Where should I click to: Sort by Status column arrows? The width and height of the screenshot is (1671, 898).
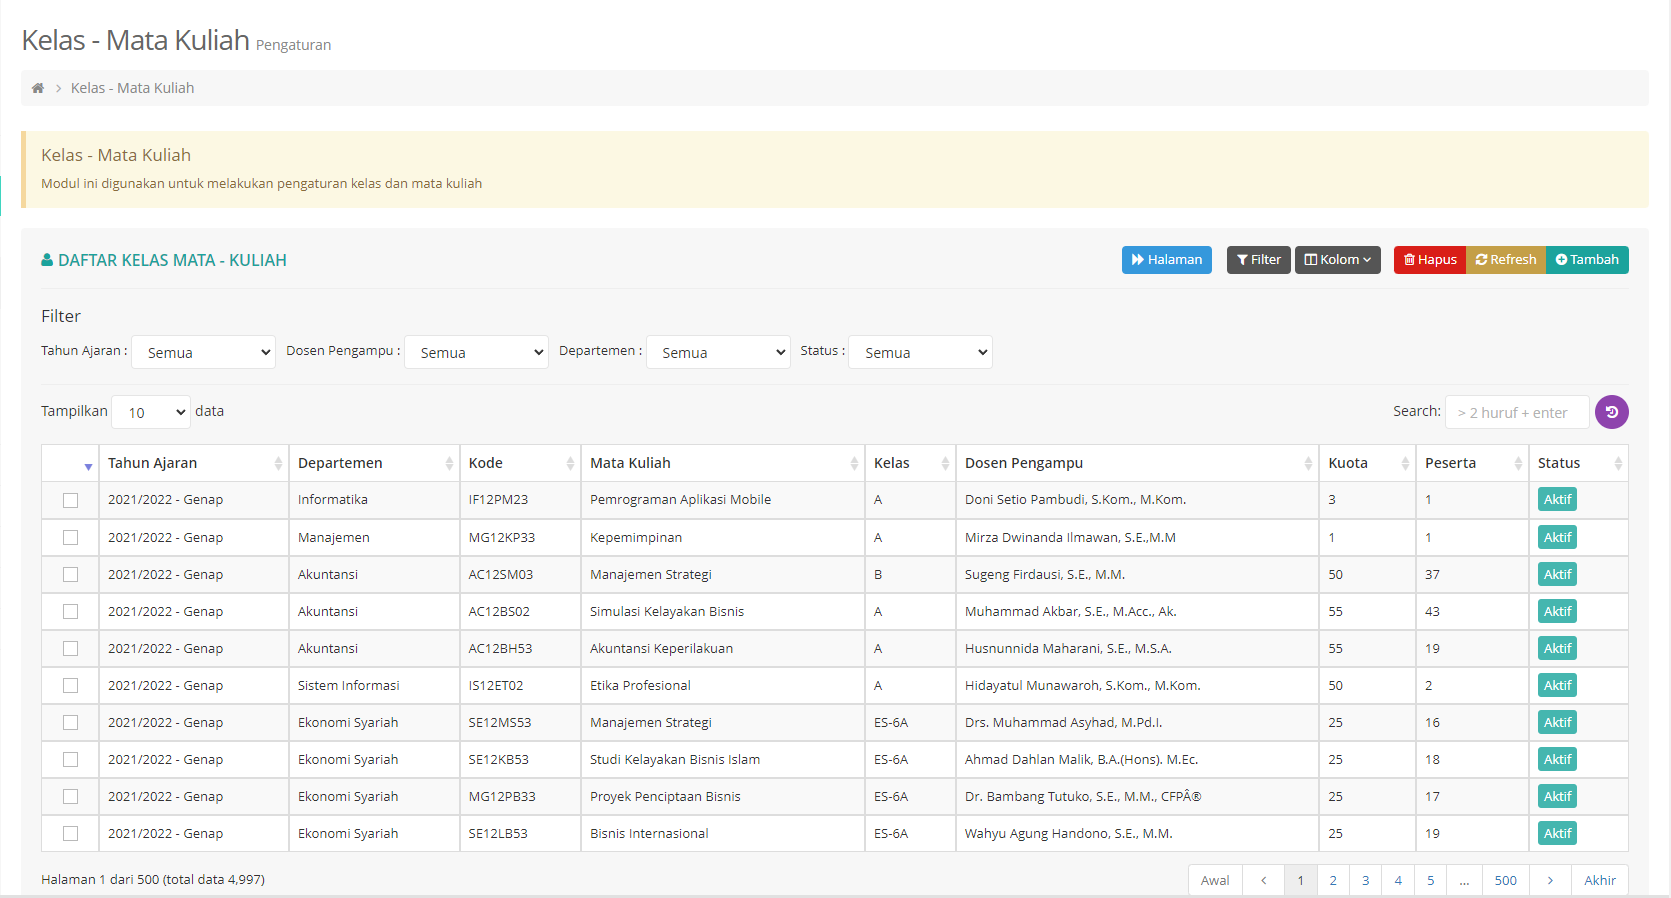1618,463
